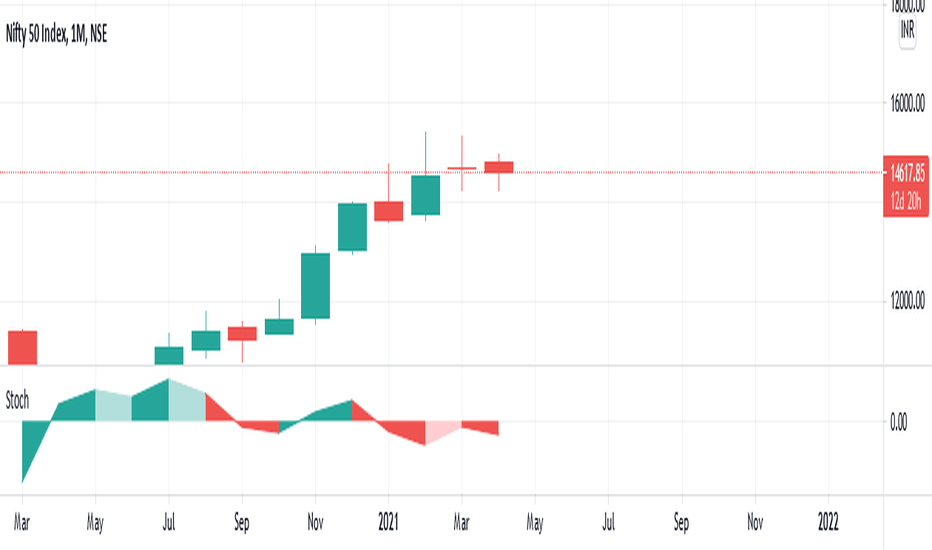Select the 2021 label on time axis
The height and width of the screenshot is (550, 932).
(388, 522)
